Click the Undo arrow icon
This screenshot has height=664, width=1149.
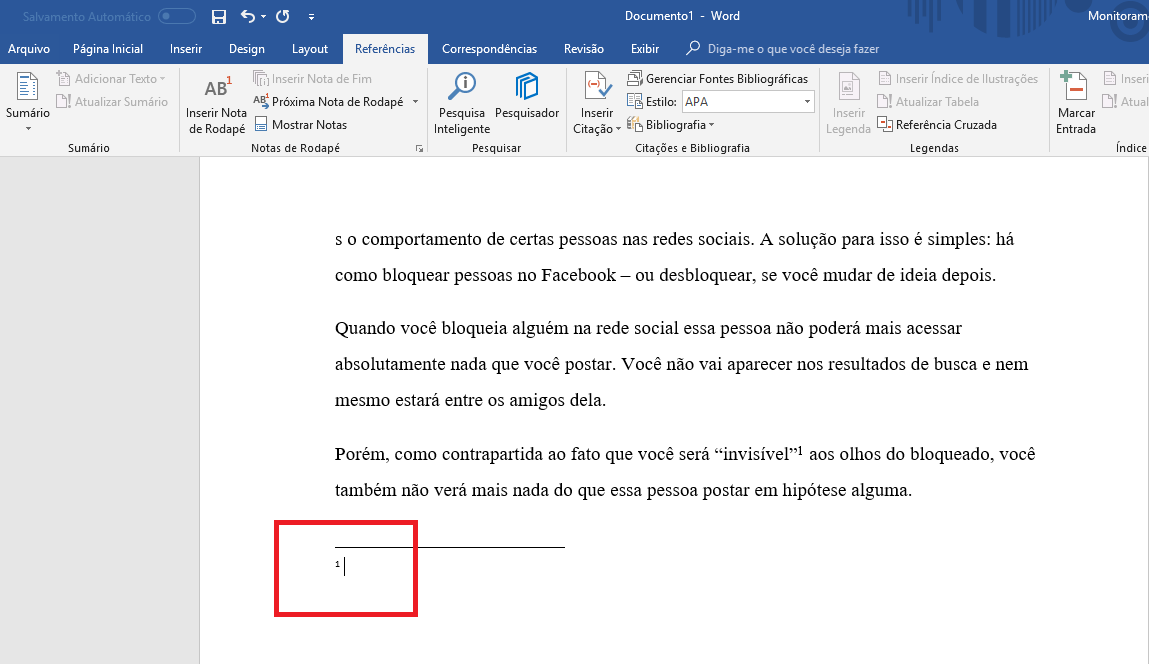point(248,16)
